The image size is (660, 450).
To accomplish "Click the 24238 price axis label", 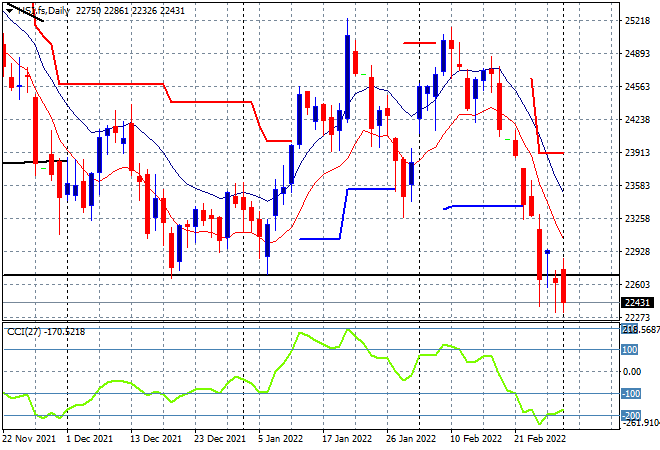I will [x=637, y=120].
